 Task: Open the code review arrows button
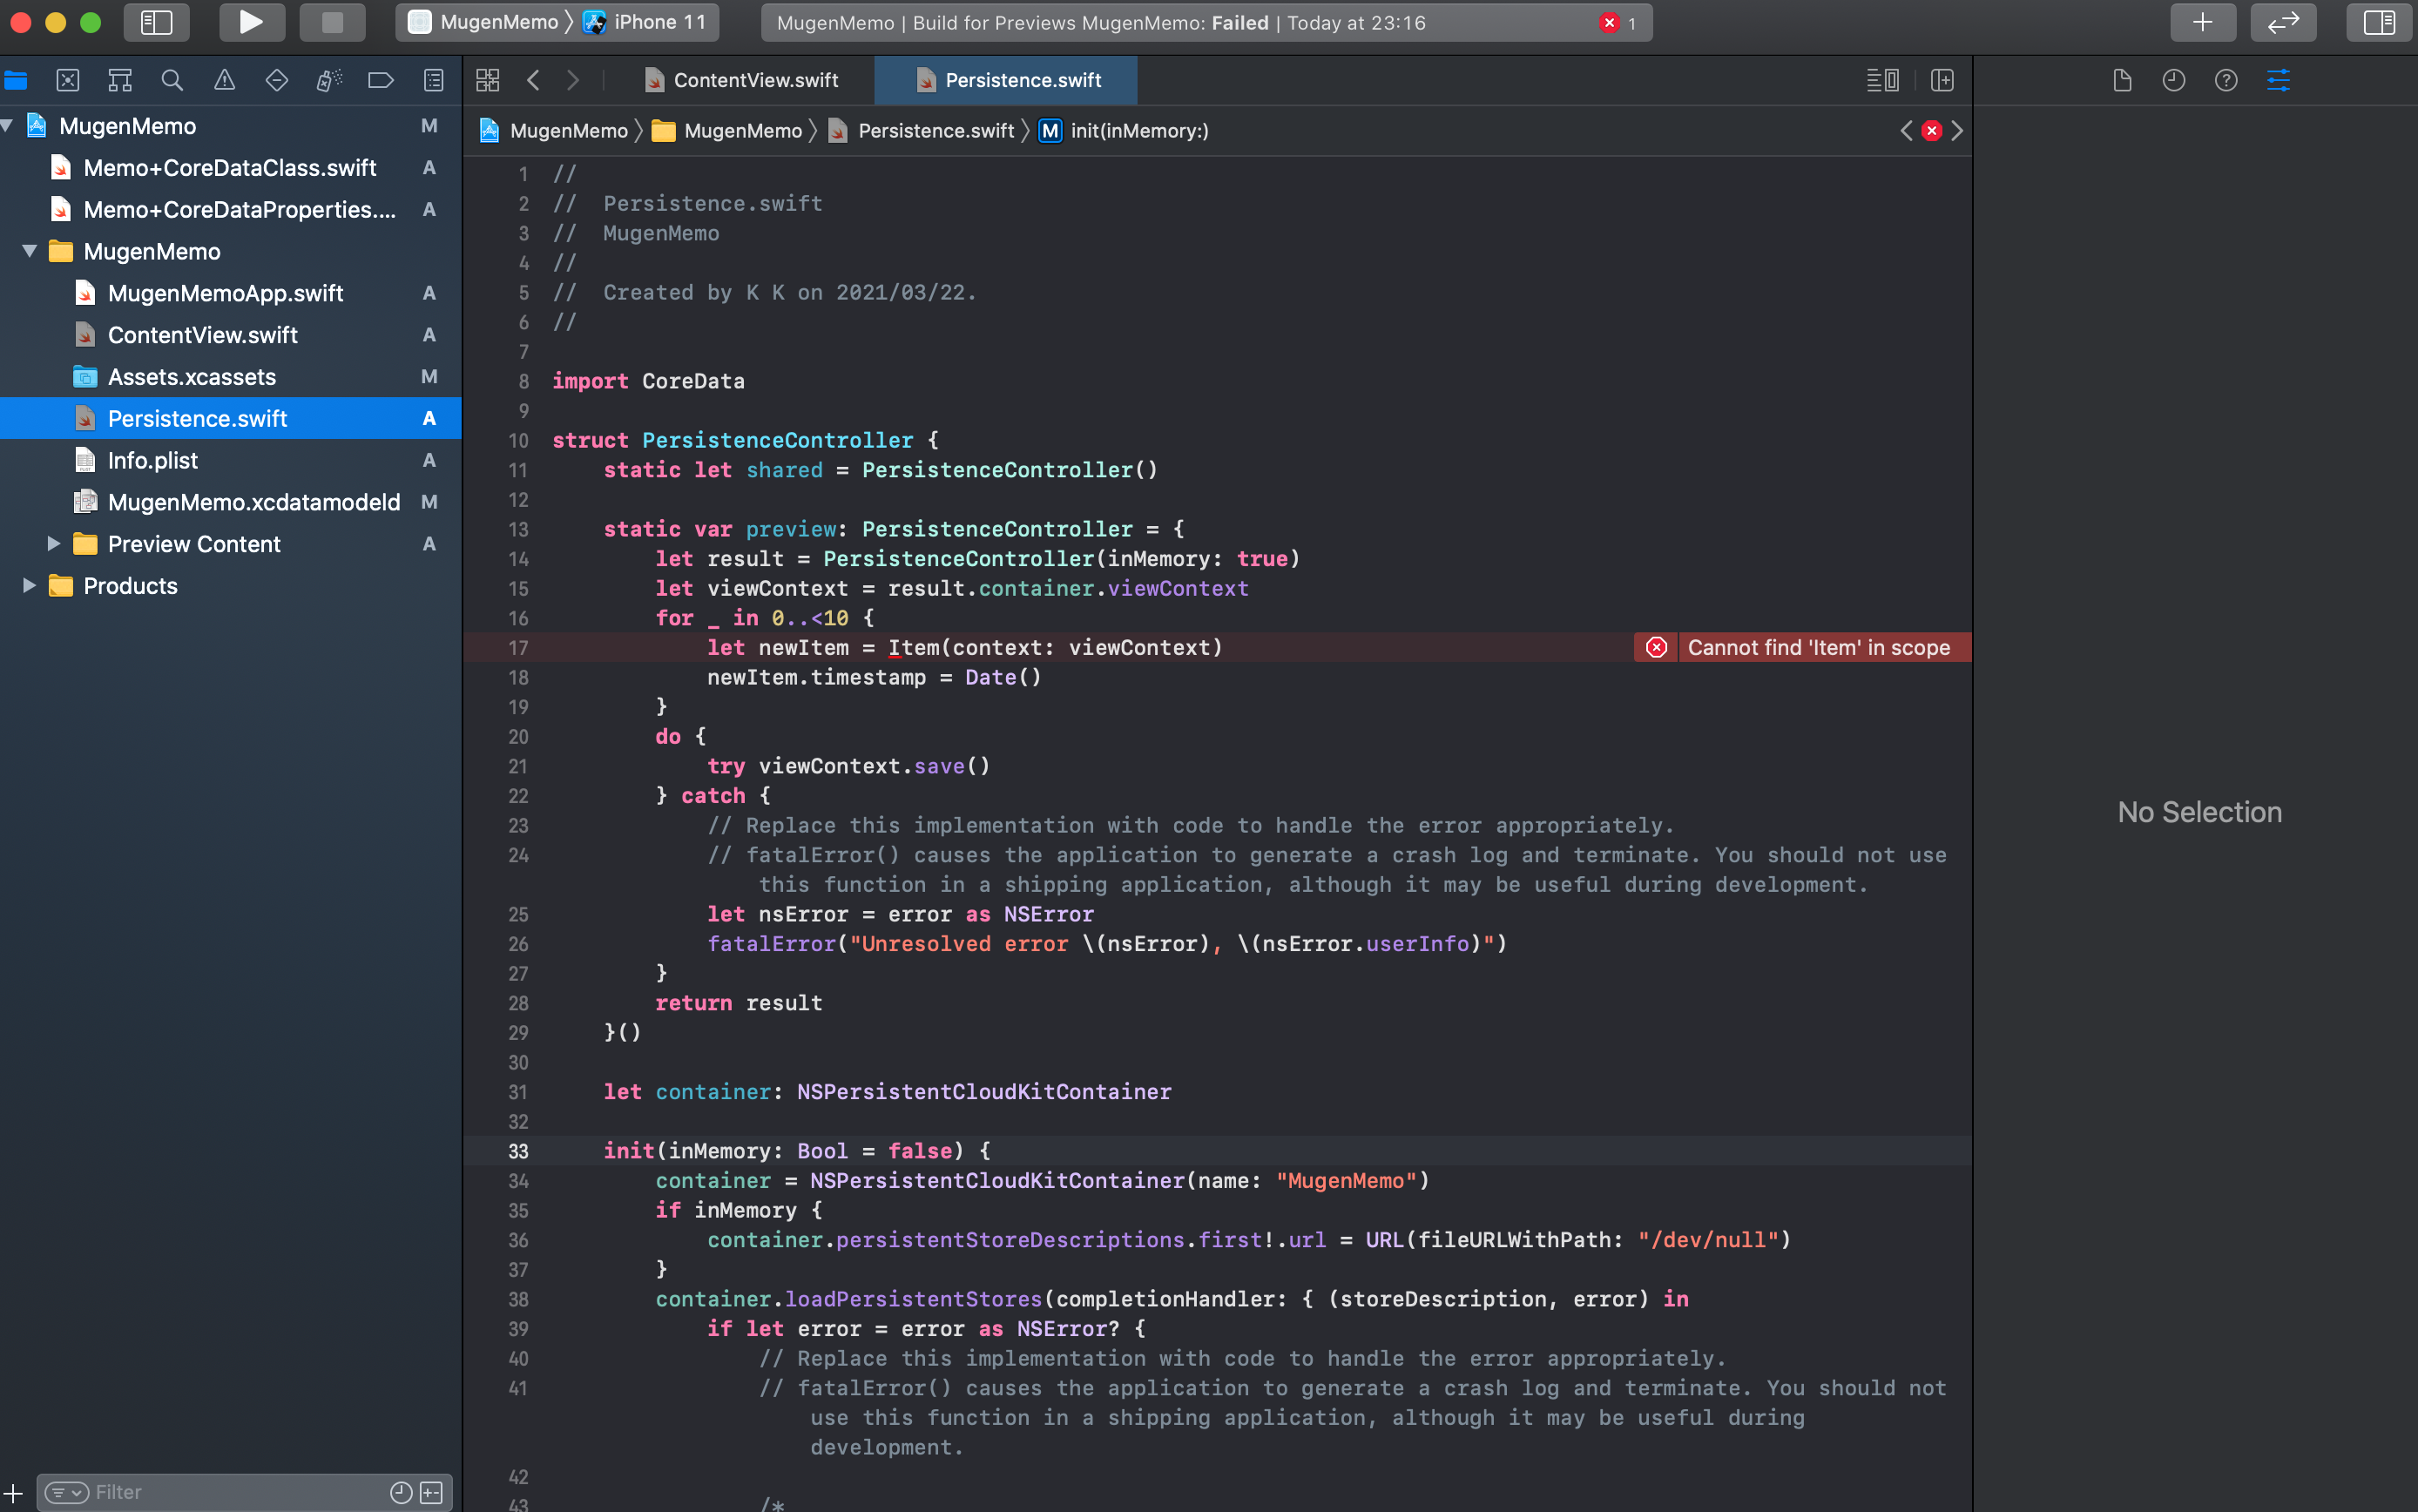(2283, 22)
